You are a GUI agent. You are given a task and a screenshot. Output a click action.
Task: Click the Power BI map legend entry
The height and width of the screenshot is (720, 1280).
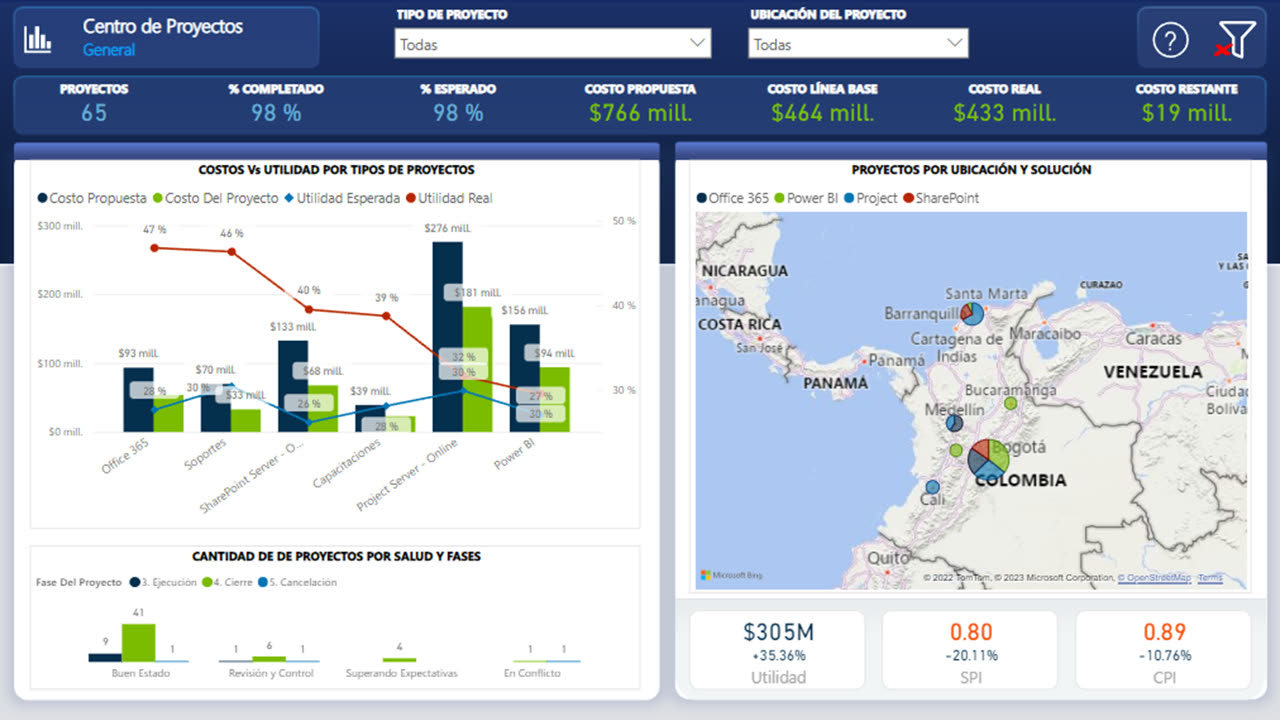[x=807, y=198]
